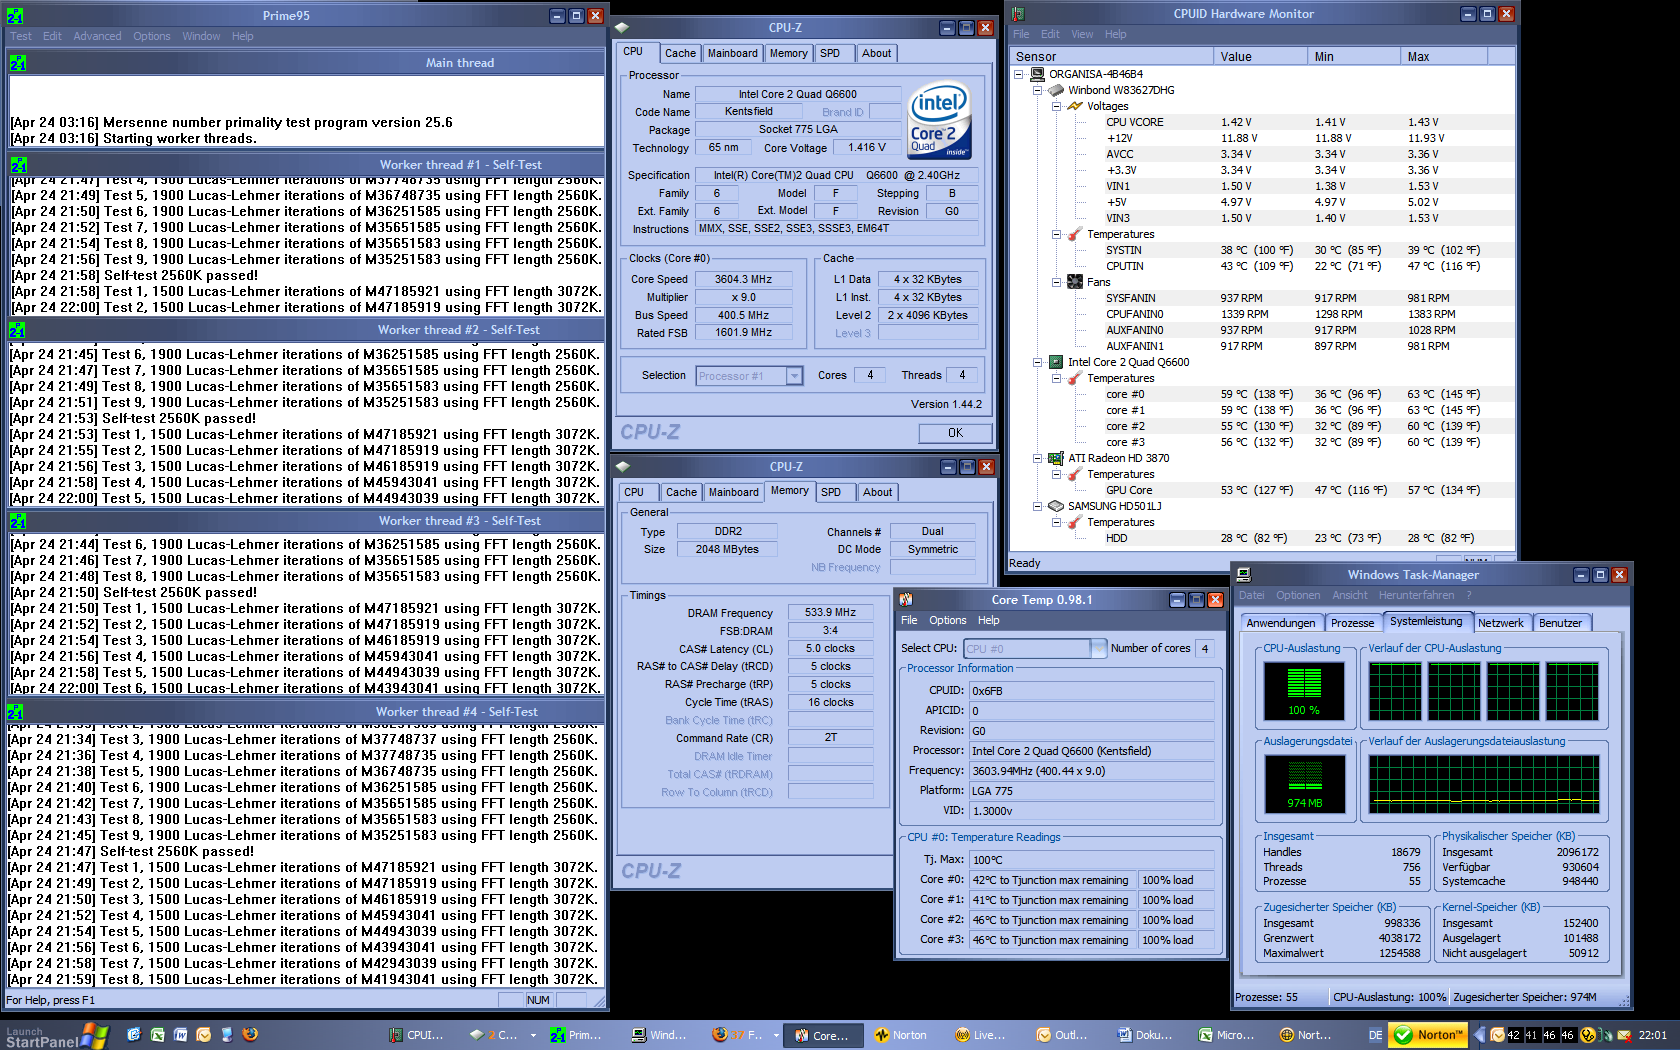Click the DRAM Frequency 533.9 MHz value

tap(830, 613)
